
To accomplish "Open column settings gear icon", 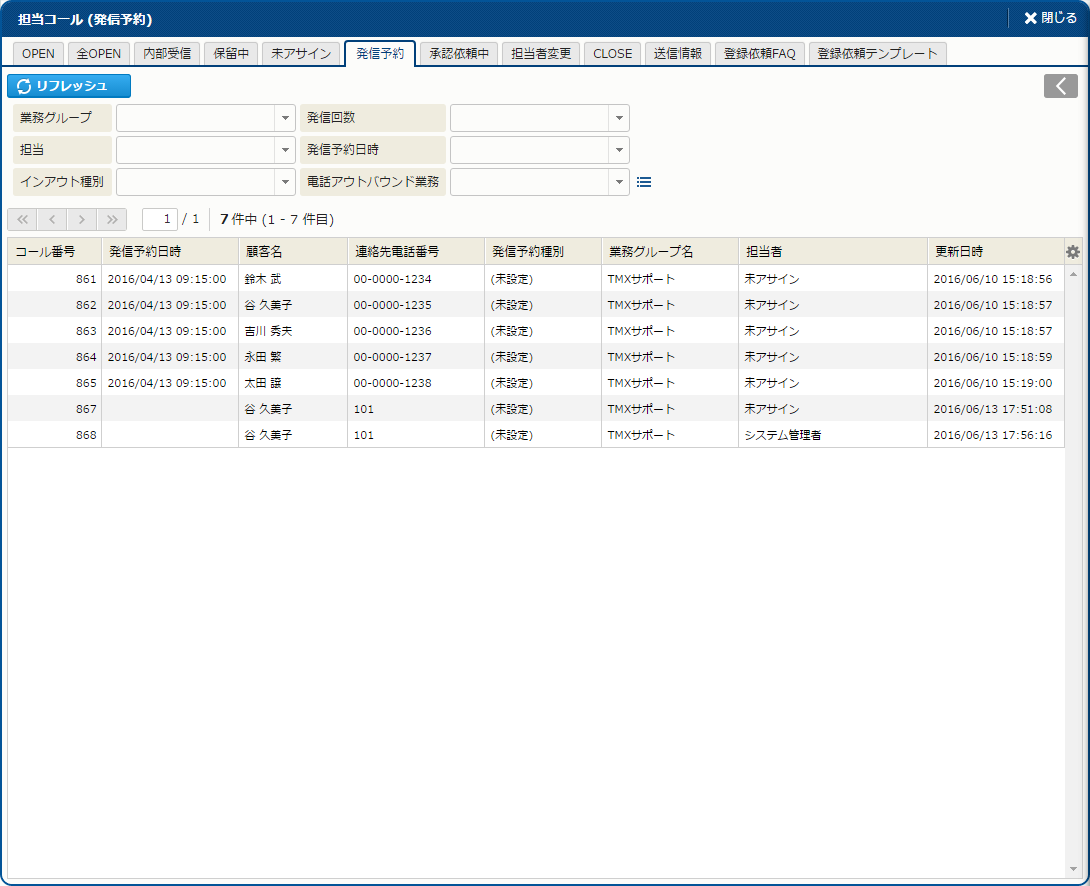I will click(1073, 252).
